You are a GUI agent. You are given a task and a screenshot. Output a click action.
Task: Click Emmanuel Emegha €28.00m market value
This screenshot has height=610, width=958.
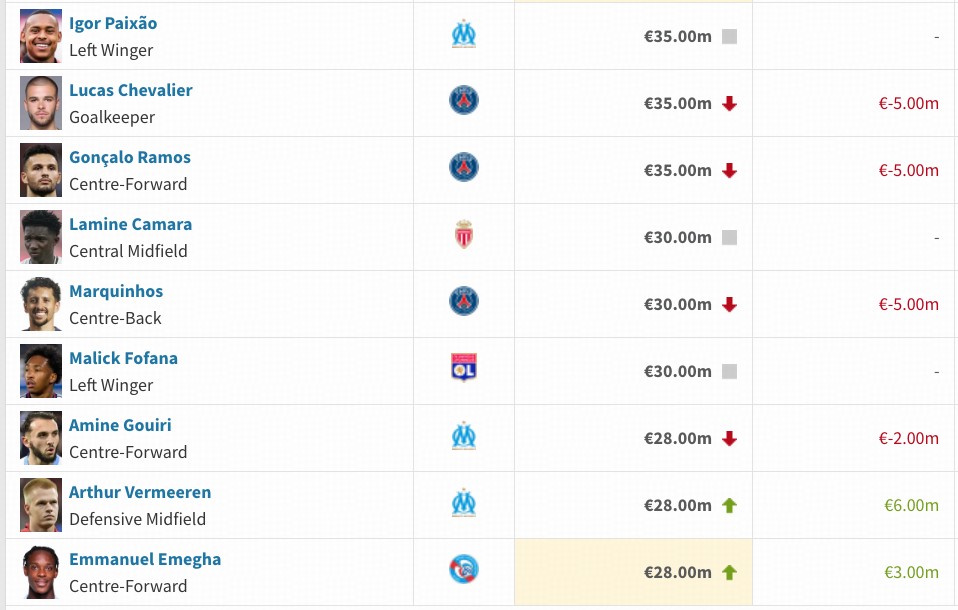pyautogui.click(x=677, y=573)
